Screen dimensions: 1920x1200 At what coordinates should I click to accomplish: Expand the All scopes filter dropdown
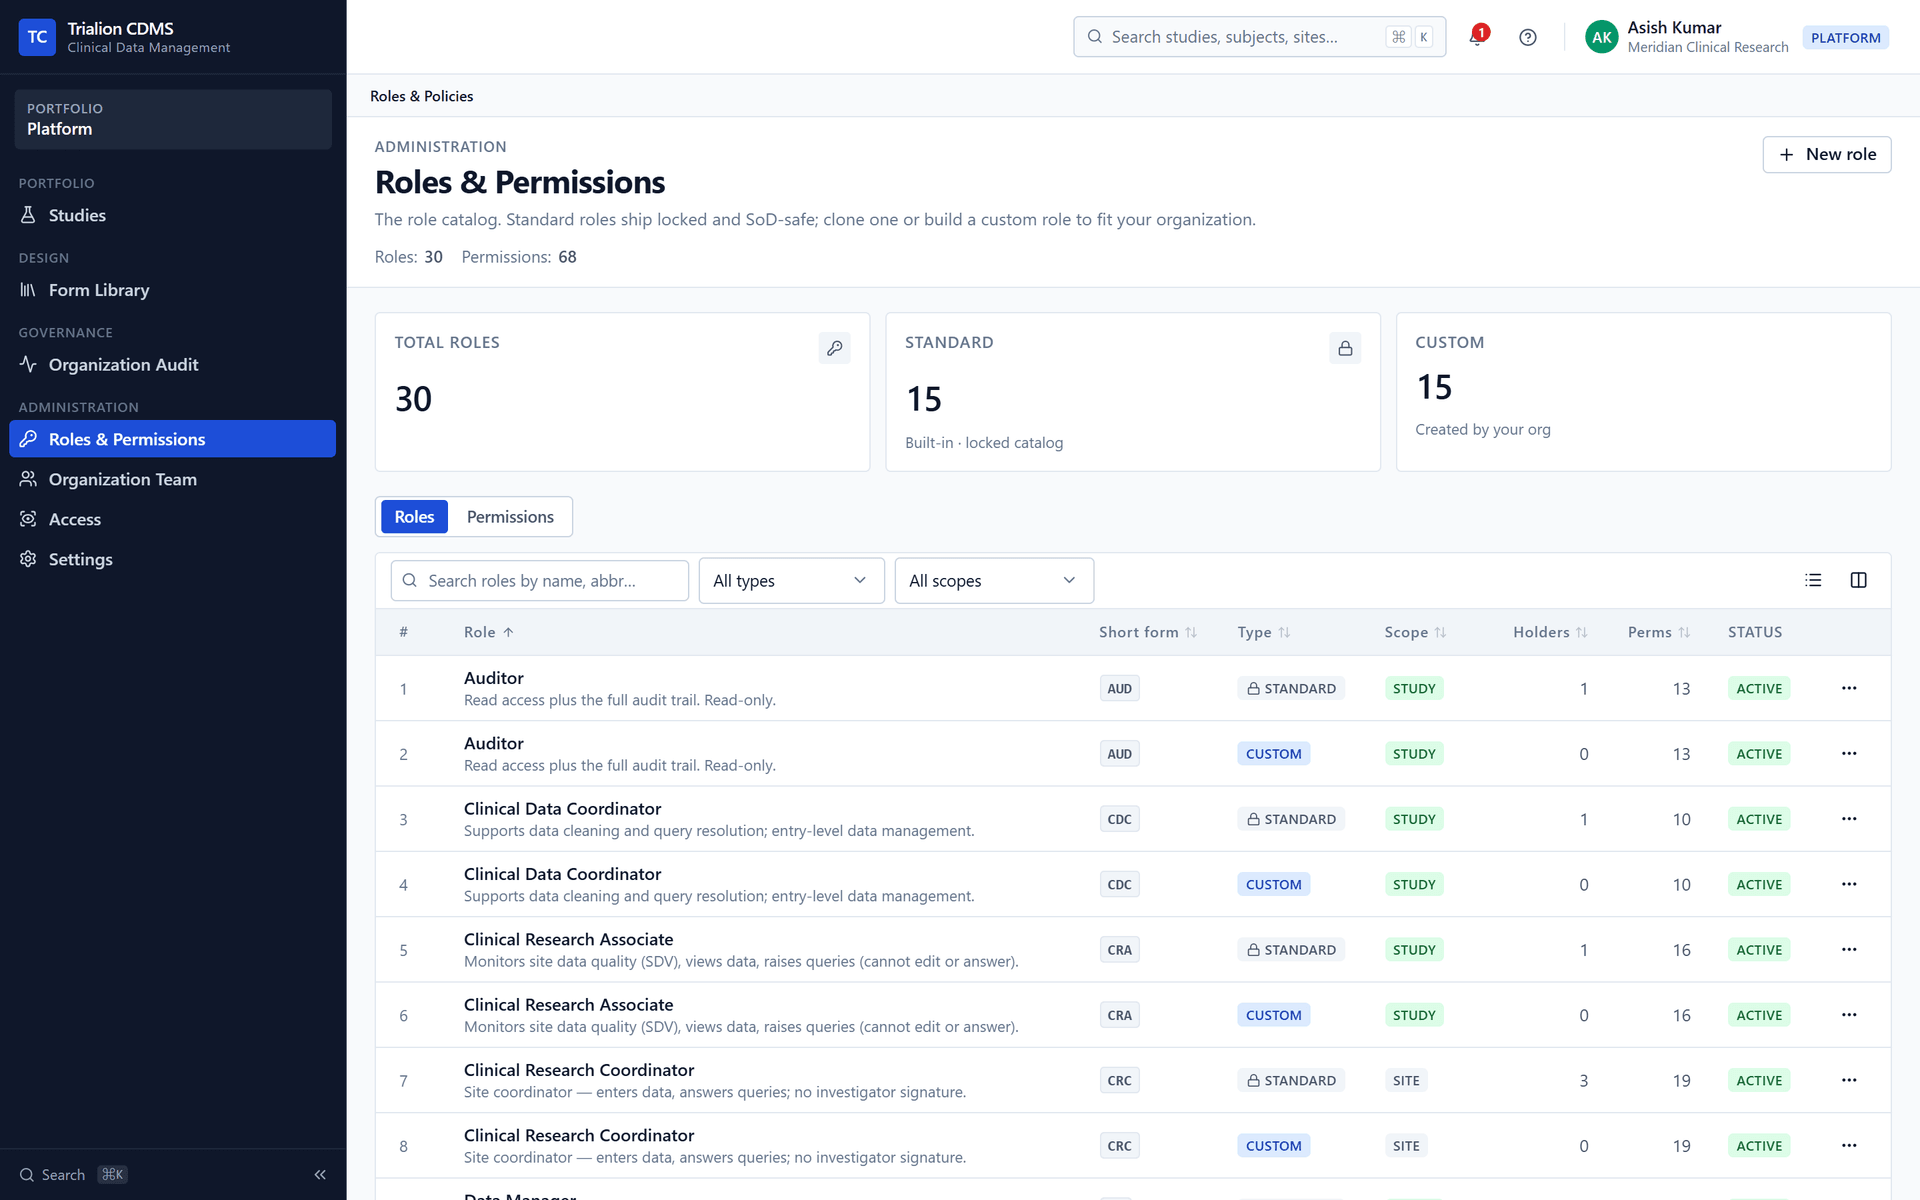994,581
